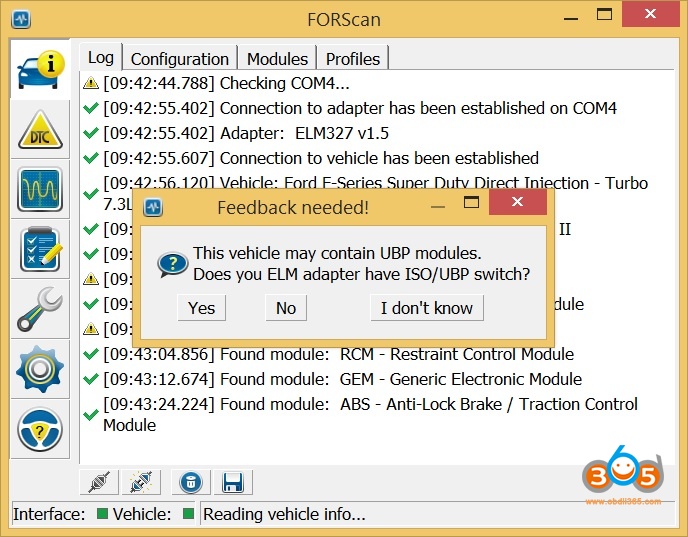
Task: Click the Reading vehicle info status text
Action: click(x=284, y=514)
